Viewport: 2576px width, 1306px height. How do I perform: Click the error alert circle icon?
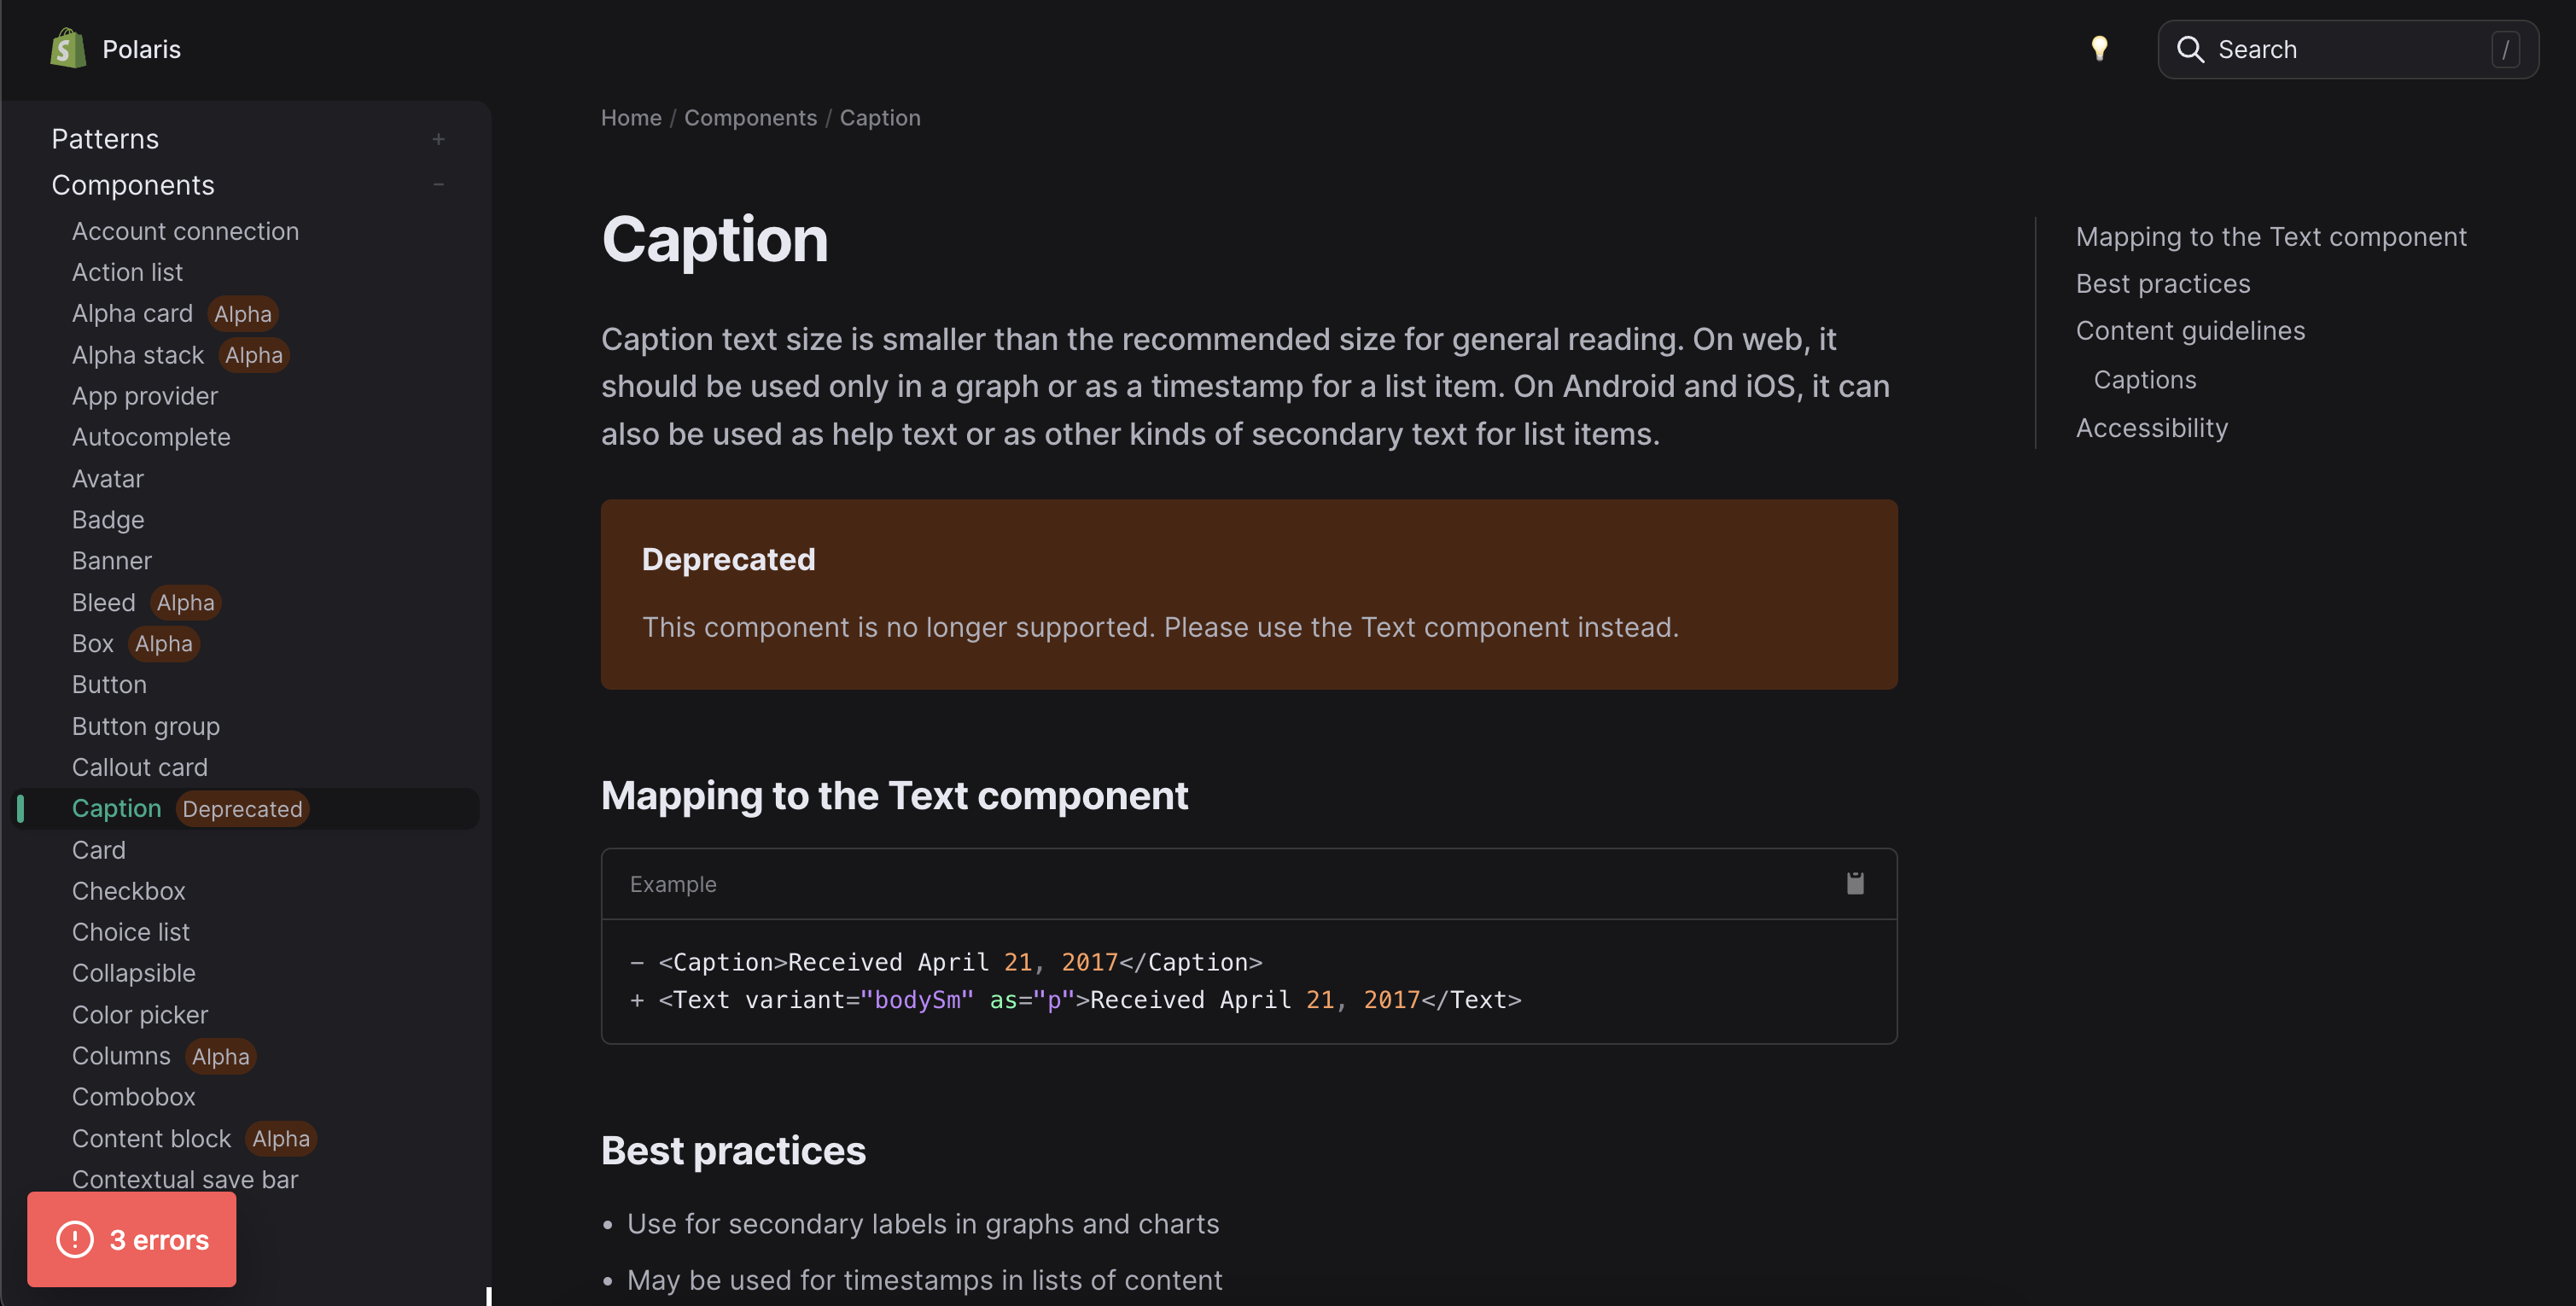point(75,1239)
